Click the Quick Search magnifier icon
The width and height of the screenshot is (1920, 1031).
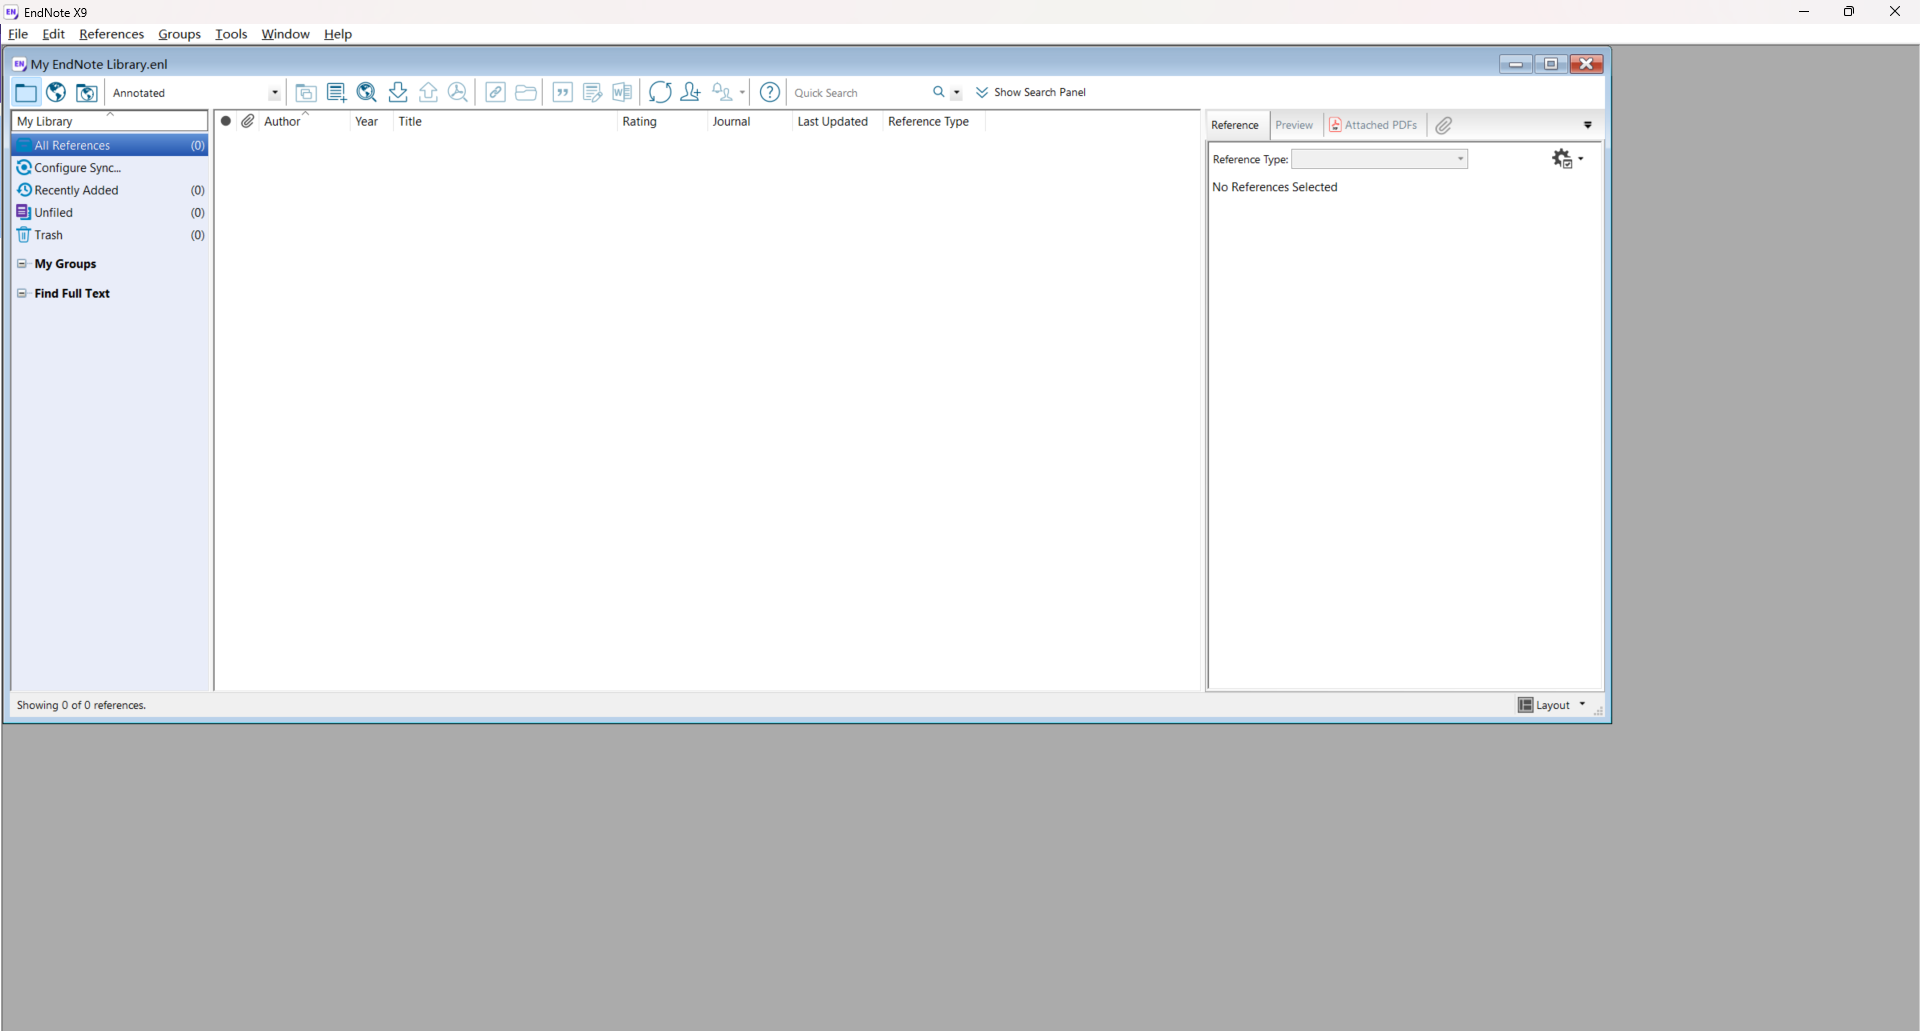pos(939,92)
